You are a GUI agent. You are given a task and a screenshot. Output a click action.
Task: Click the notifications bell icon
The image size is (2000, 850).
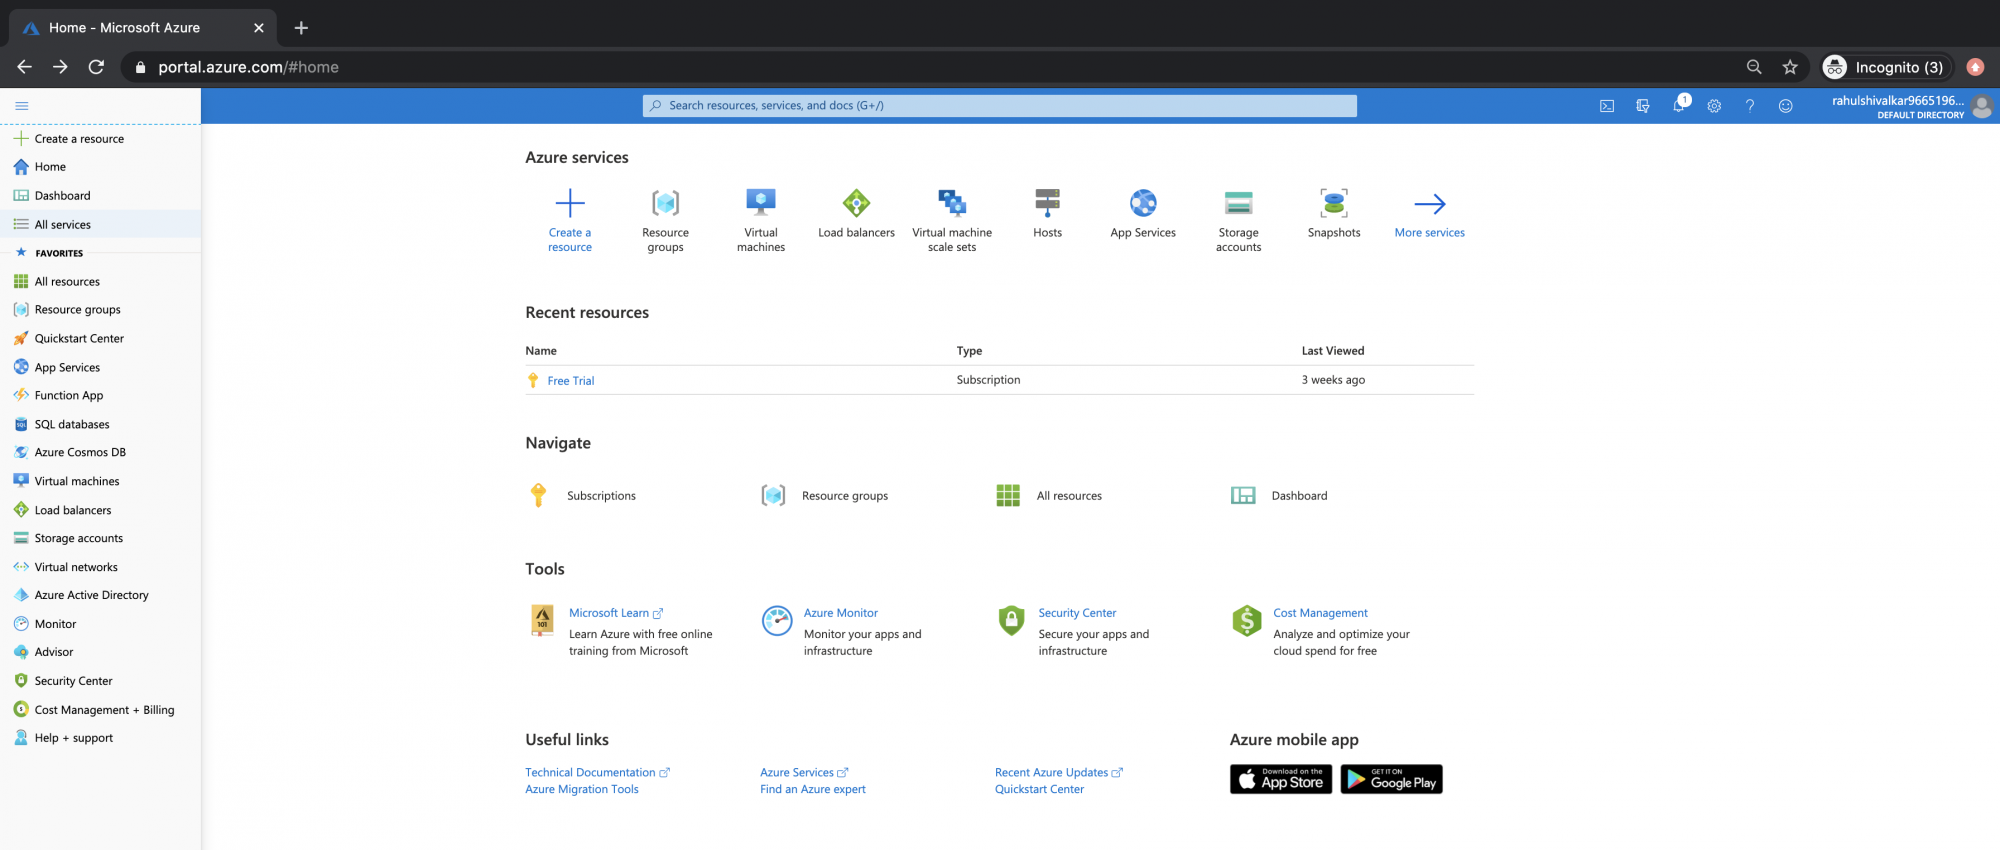[x=1678, y=106]
